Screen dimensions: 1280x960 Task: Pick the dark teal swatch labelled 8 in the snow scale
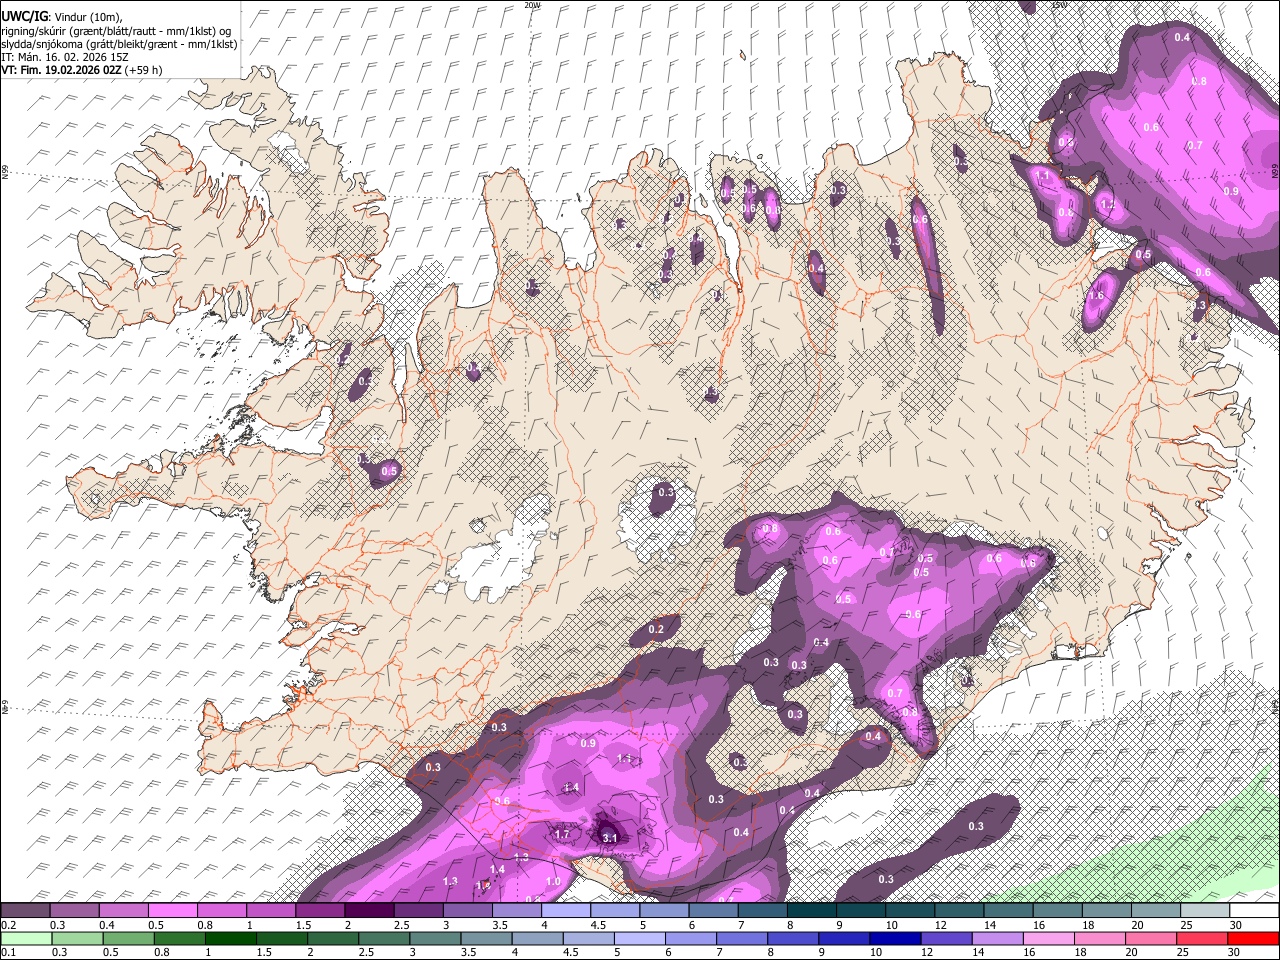pos(812,910)
